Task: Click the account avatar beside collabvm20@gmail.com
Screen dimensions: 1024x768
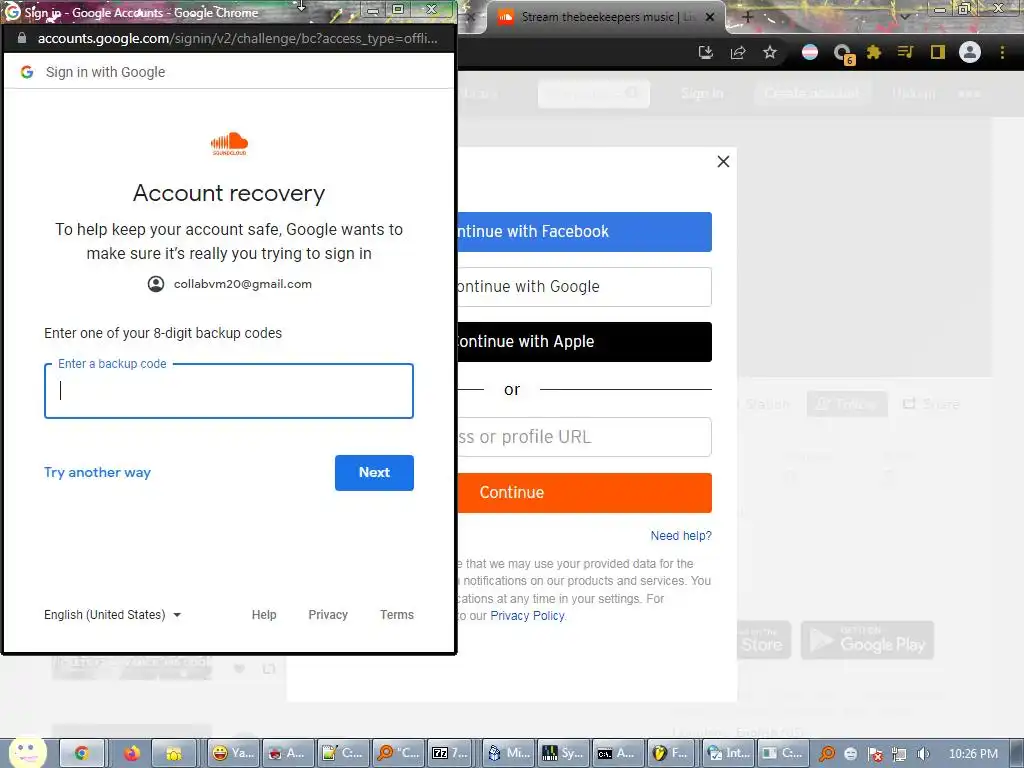Action: [x=155, y=284]
